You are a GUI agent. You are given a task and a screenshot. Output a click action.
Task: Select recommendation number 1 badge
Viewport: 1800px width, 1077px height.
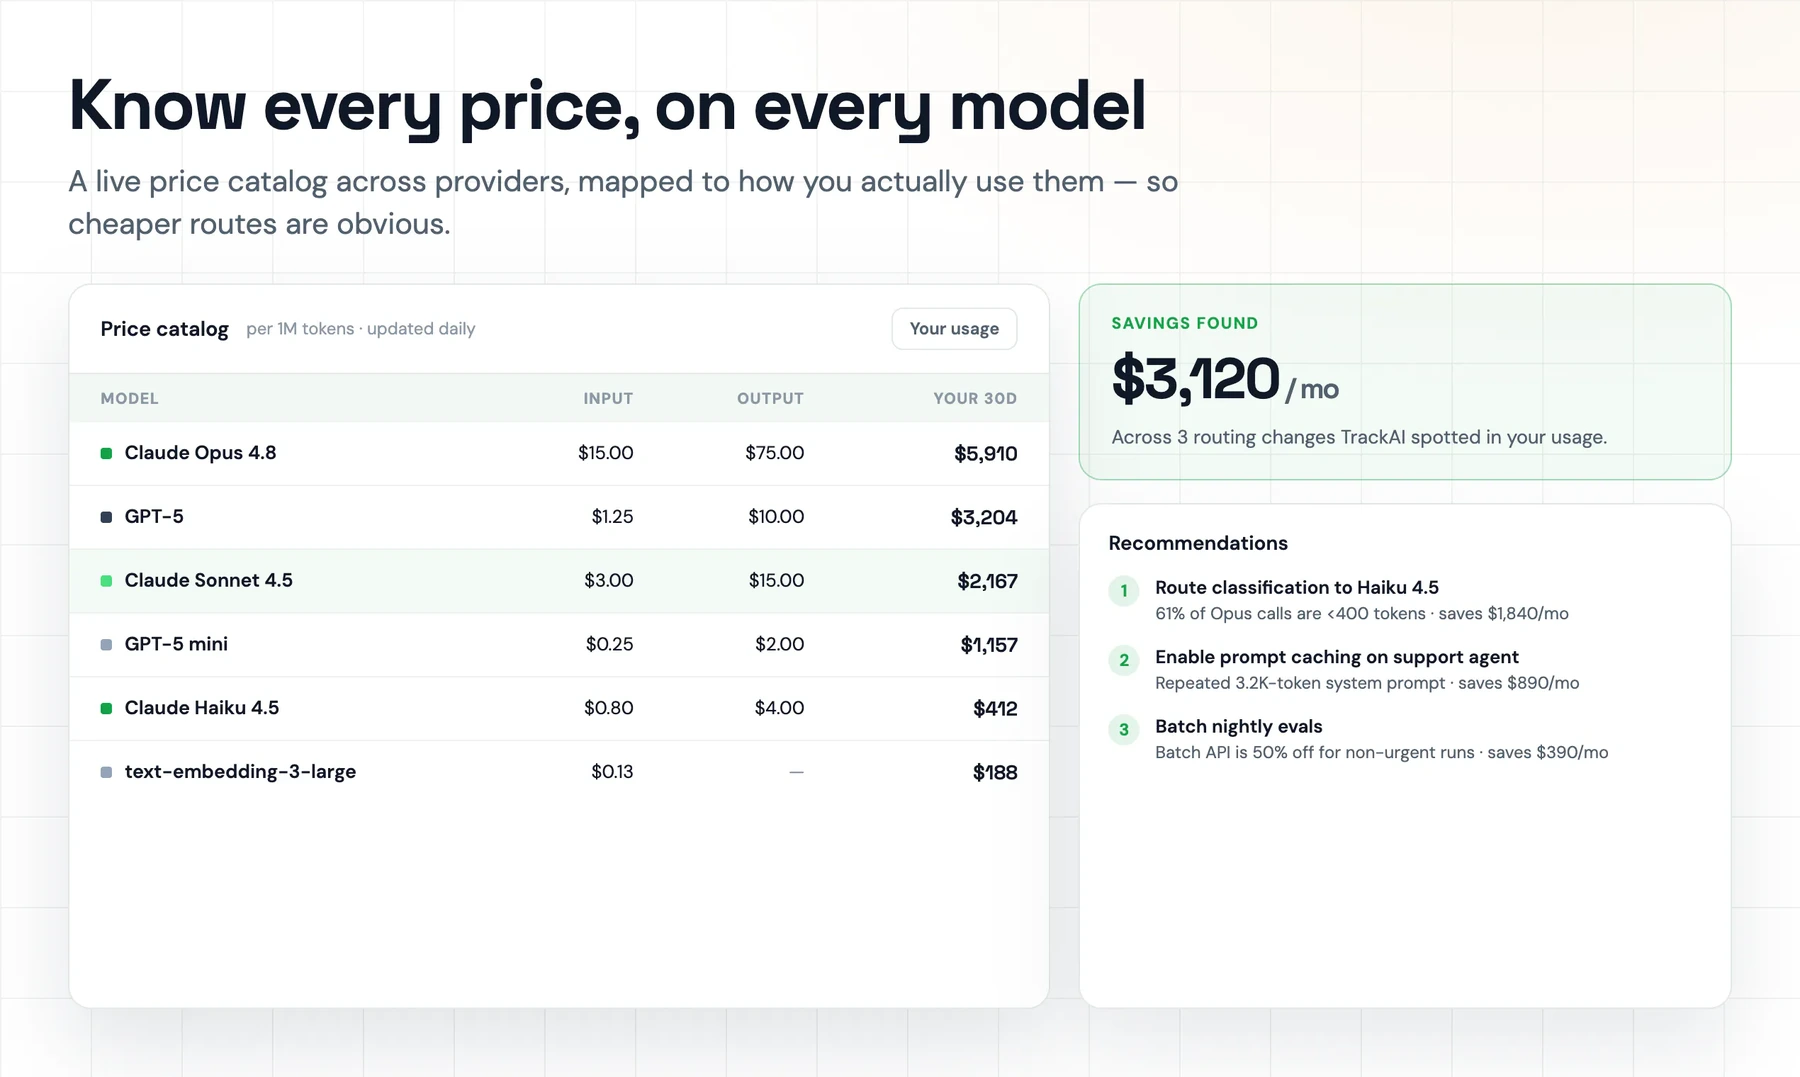pos(1124,591)
